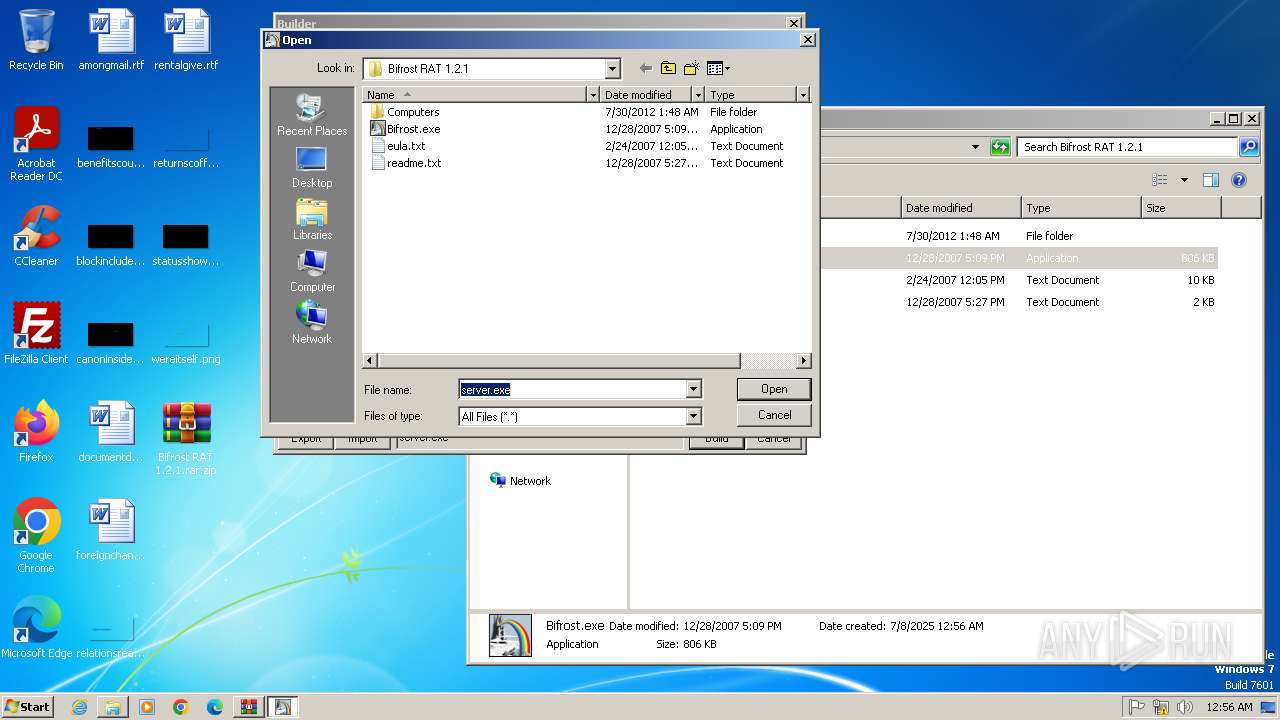This screenshot has width=1280, height=720.
Task: Select Computer in the places bar
Action: point(312,272)
